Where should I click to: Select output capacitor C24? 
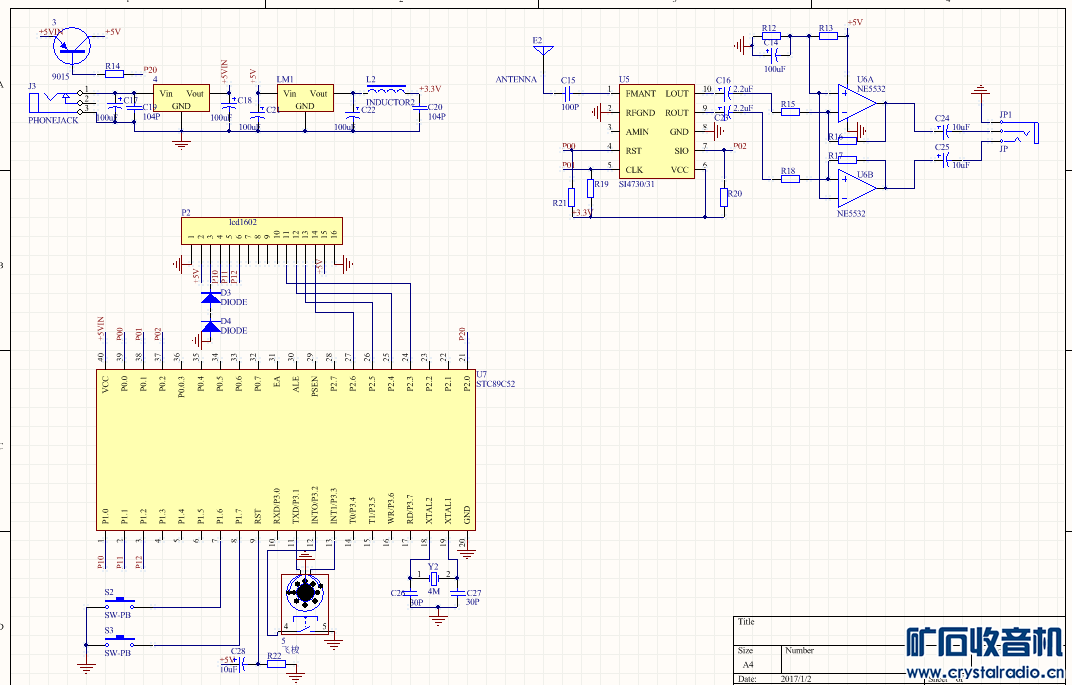[x=945, y=132]
